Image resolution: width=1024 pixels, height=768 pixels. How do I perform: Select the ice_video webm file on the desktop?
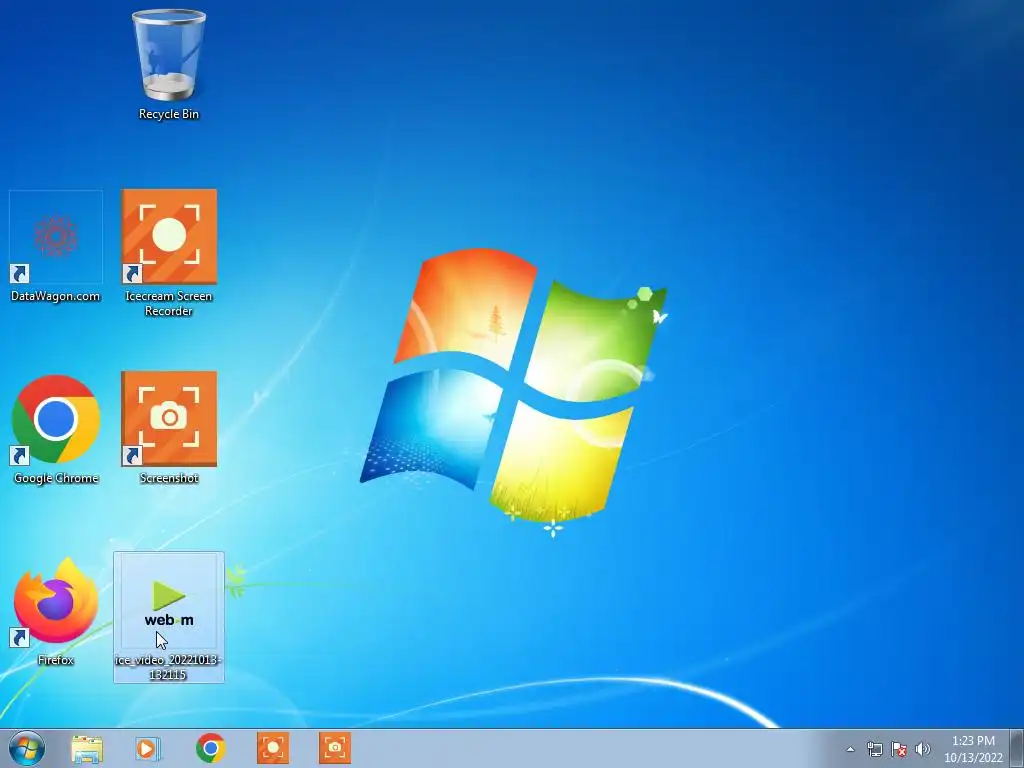[168, 617]
